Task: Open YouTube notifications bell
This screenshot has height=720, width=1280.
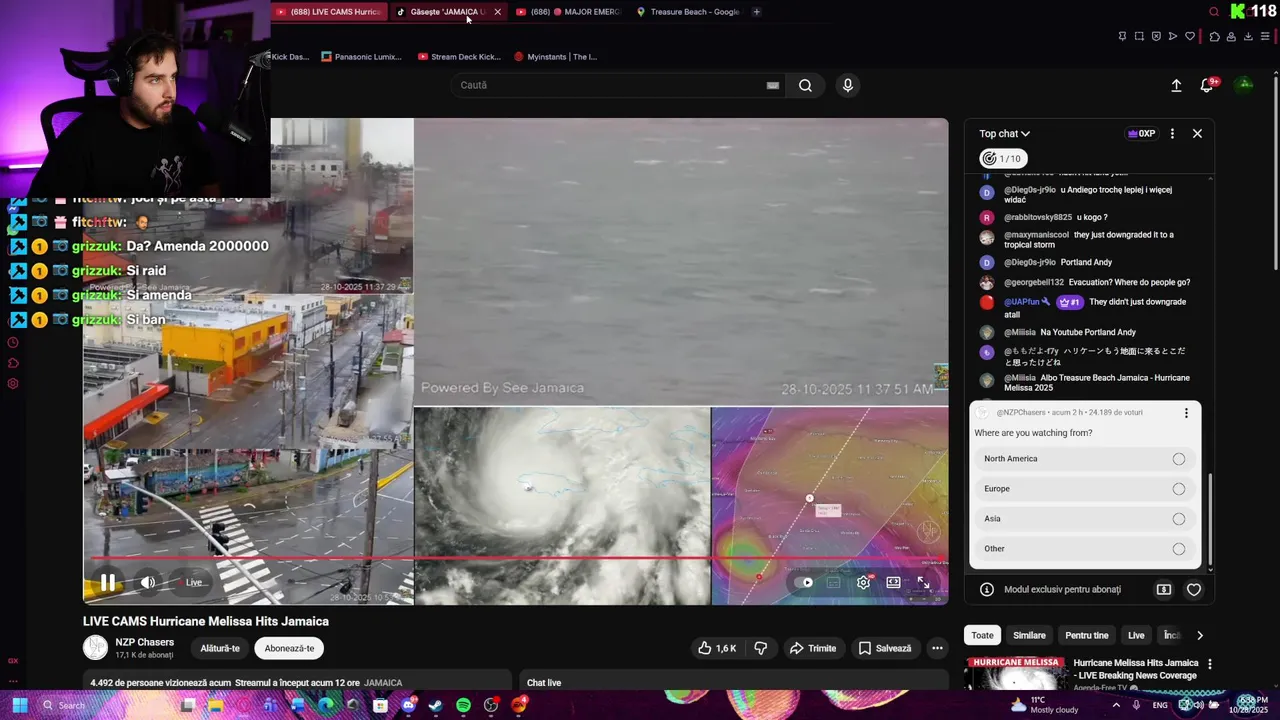Action: pos(1207,85)
